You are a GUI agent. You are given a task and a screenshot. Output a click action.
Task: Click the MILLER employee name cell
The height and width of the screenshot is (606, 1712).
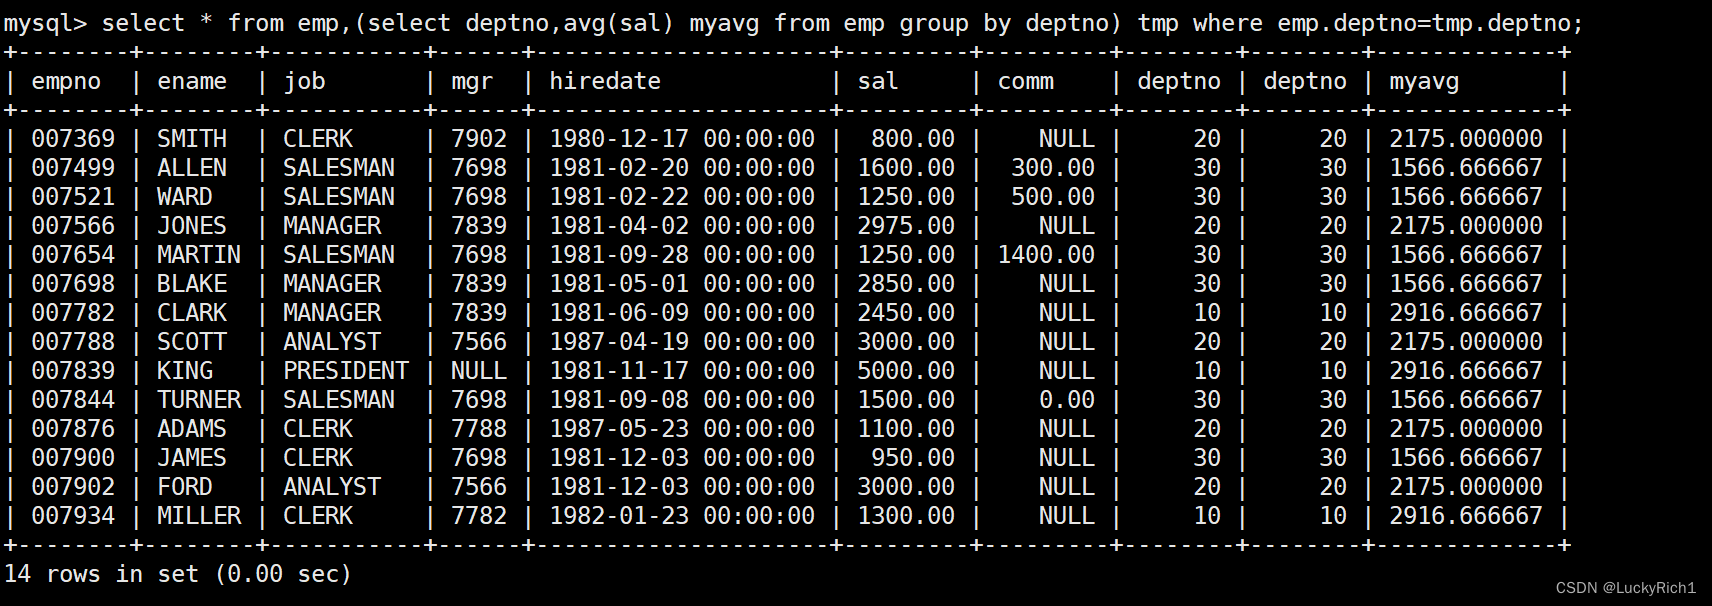[x=198, y=516]
